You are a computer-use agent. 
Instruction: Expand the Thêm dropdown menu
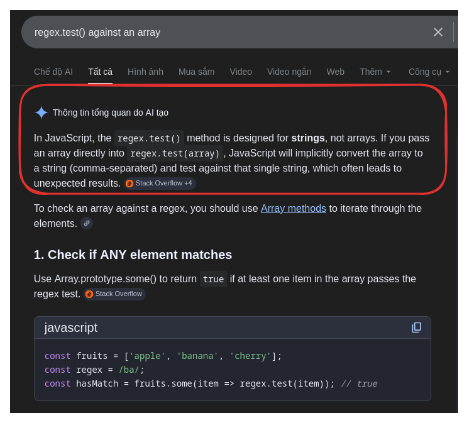pos(375,72)
